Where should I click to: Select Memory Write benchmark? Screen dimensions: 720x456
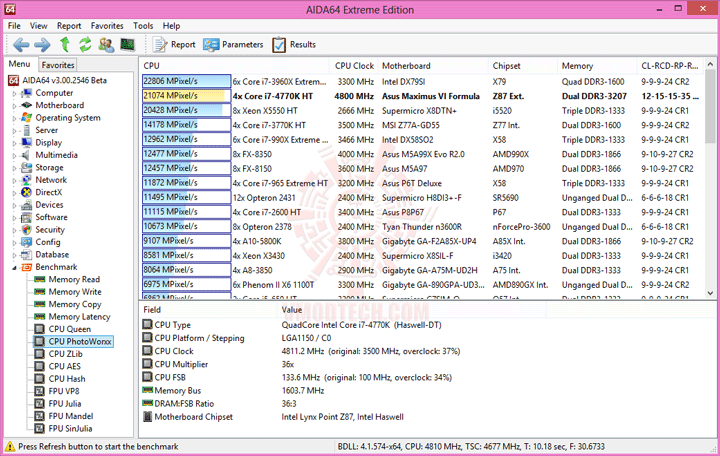(75, 292)
